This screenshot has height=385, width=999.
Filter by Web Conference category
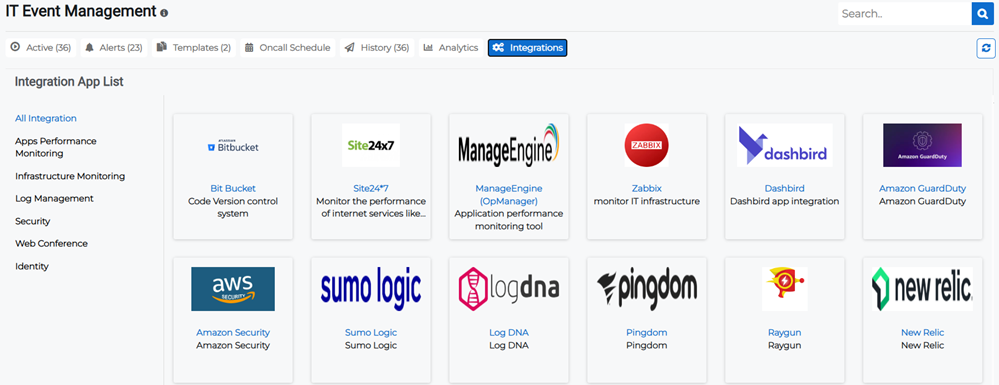(x=52, y=243)
